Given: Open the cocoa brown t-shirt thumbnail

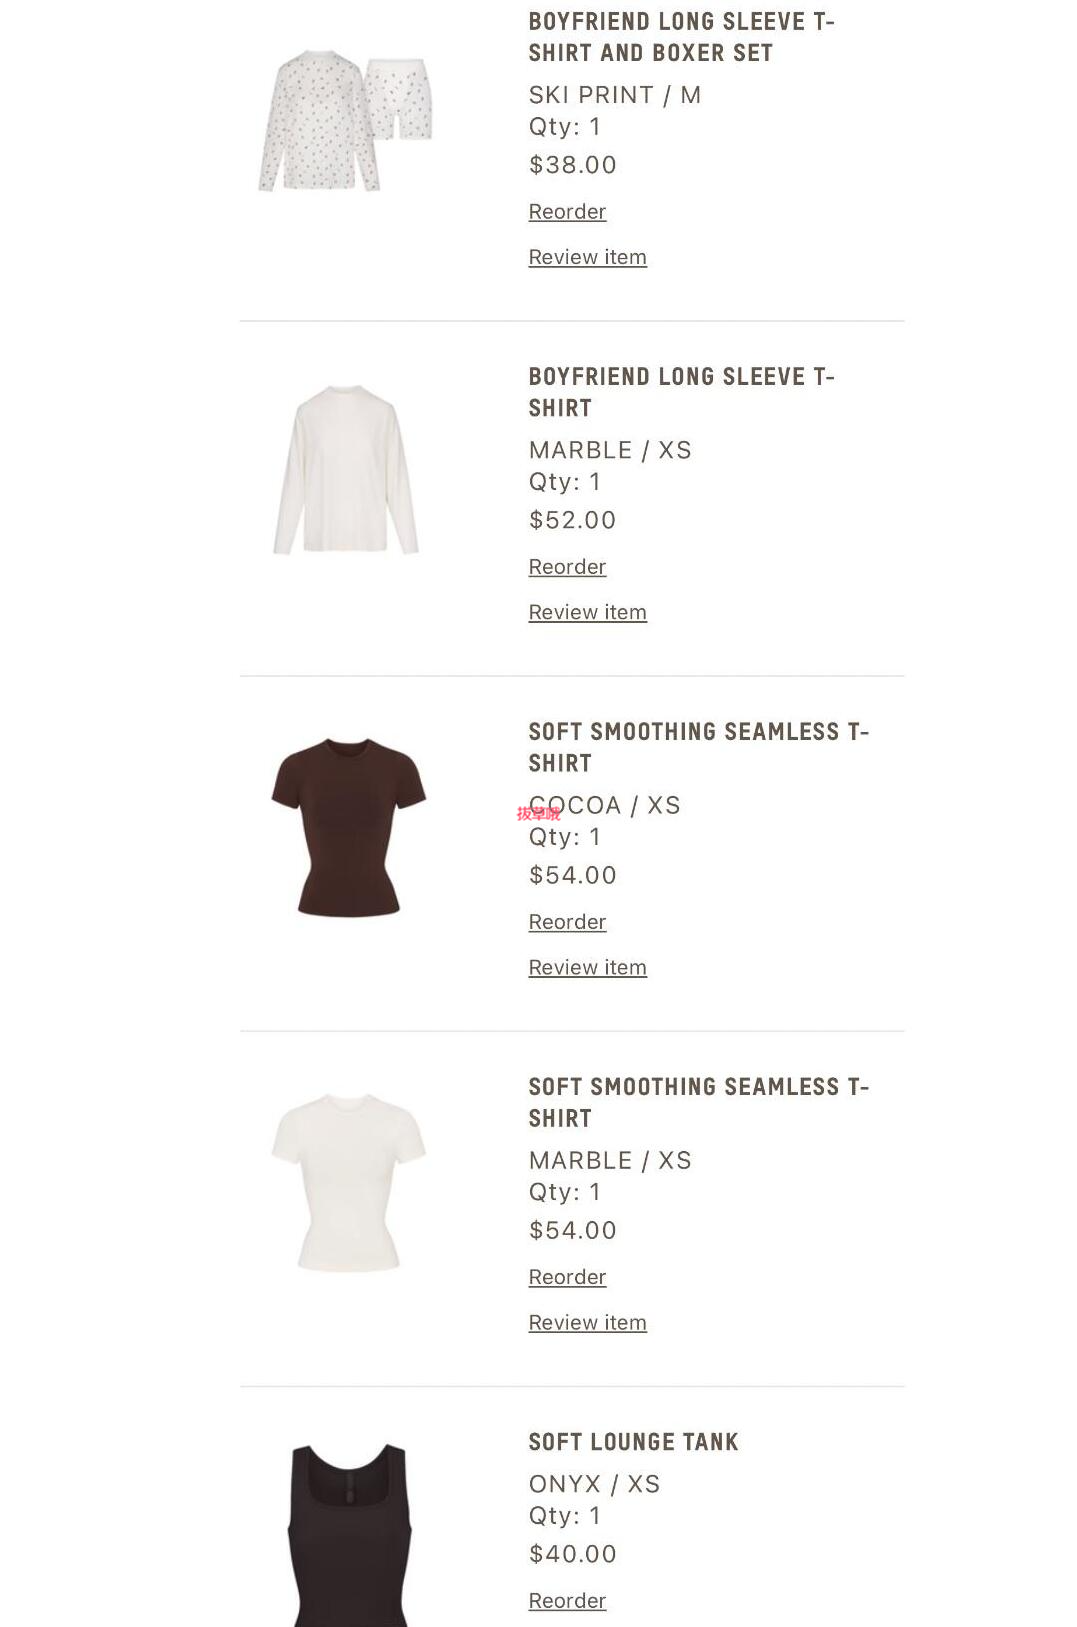Looking at the screenshot, I should click(x=348, y=827).
